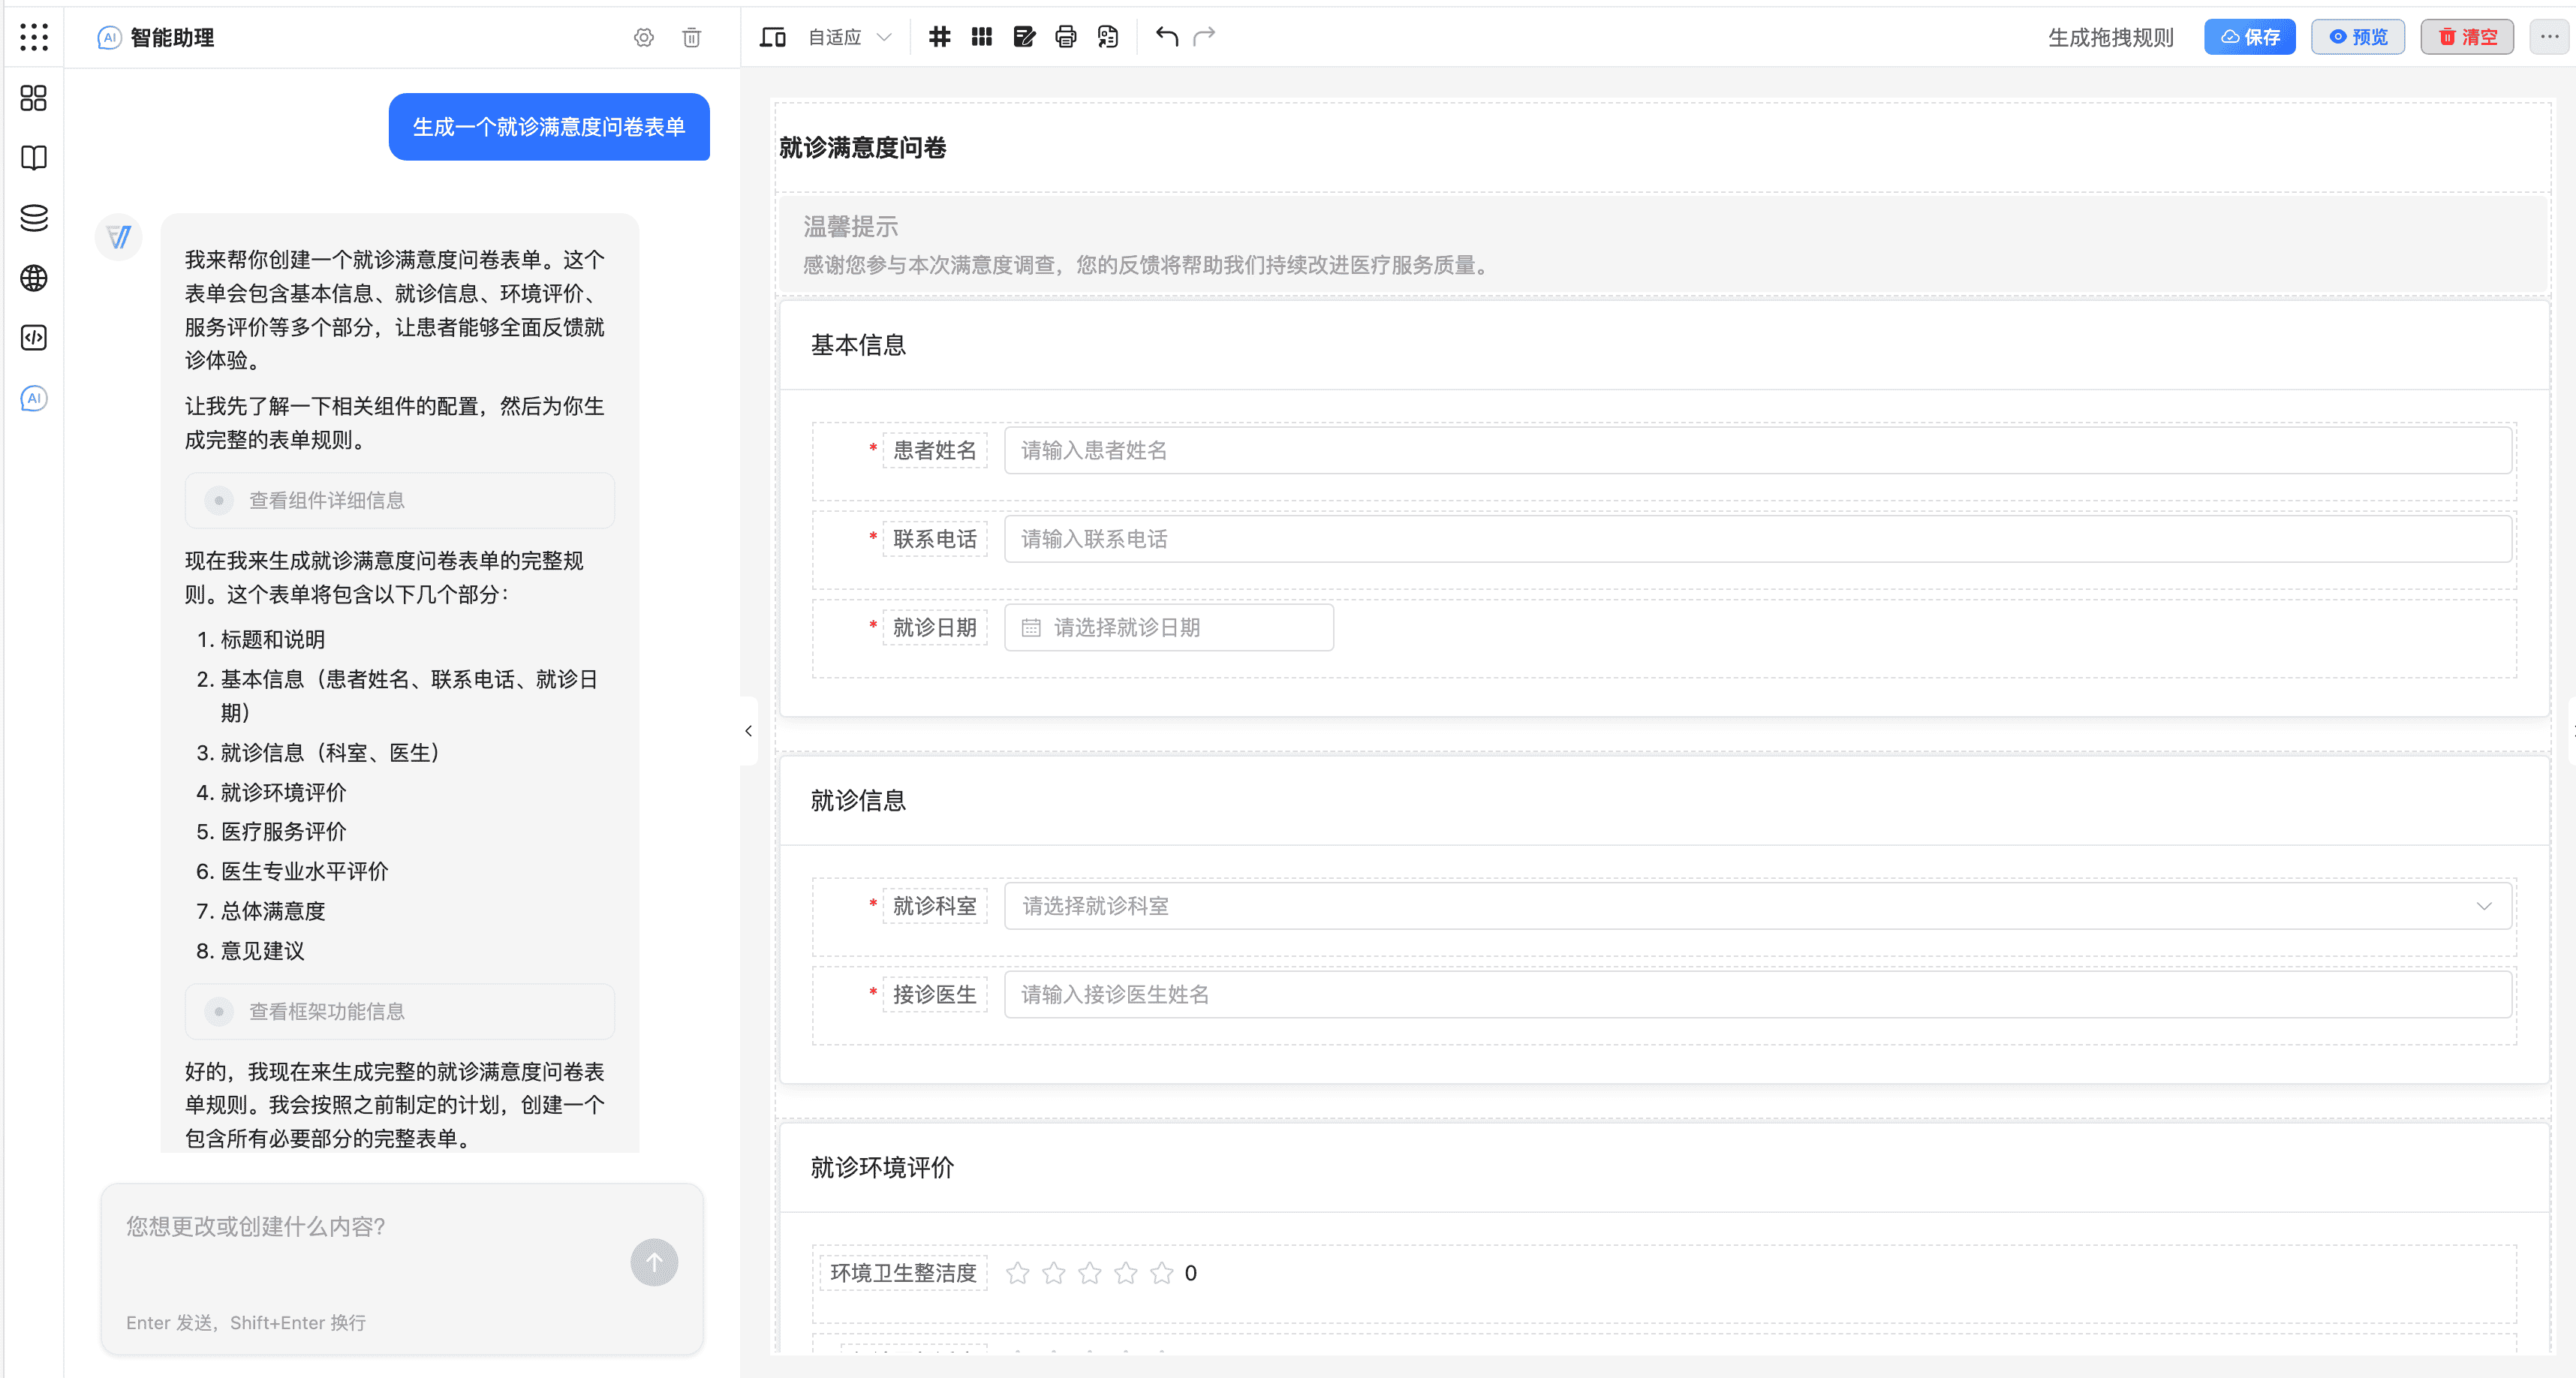2576x1378 pixels.
Task: Focus the 患者姓名 input field
Action: tap(1758, 451)
